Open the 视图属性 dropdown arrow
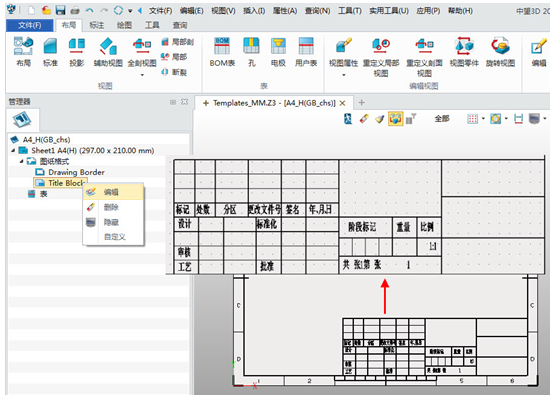The width and height of the screenshot is (550, 400). pos(343,75)
